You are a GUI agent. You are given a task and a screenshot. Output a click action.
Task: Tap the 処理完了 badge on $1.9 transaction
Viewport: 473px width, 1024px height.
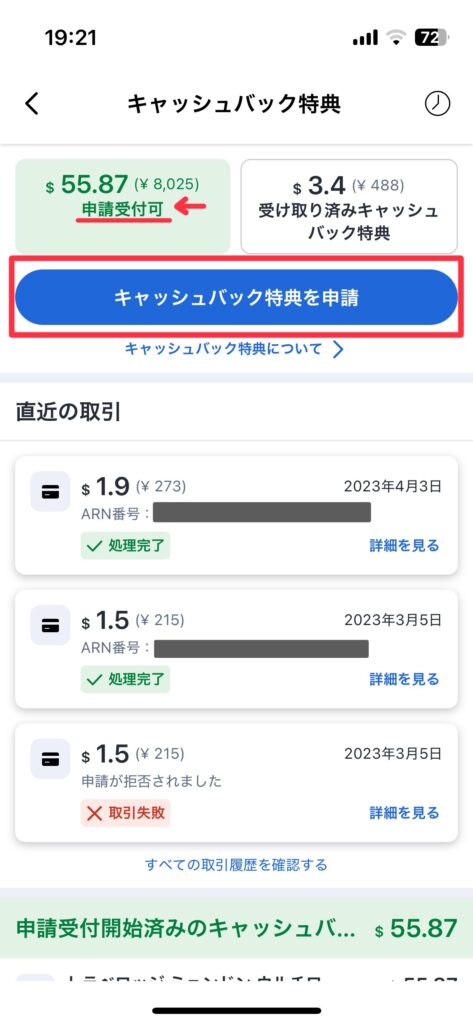pos(125,545)
